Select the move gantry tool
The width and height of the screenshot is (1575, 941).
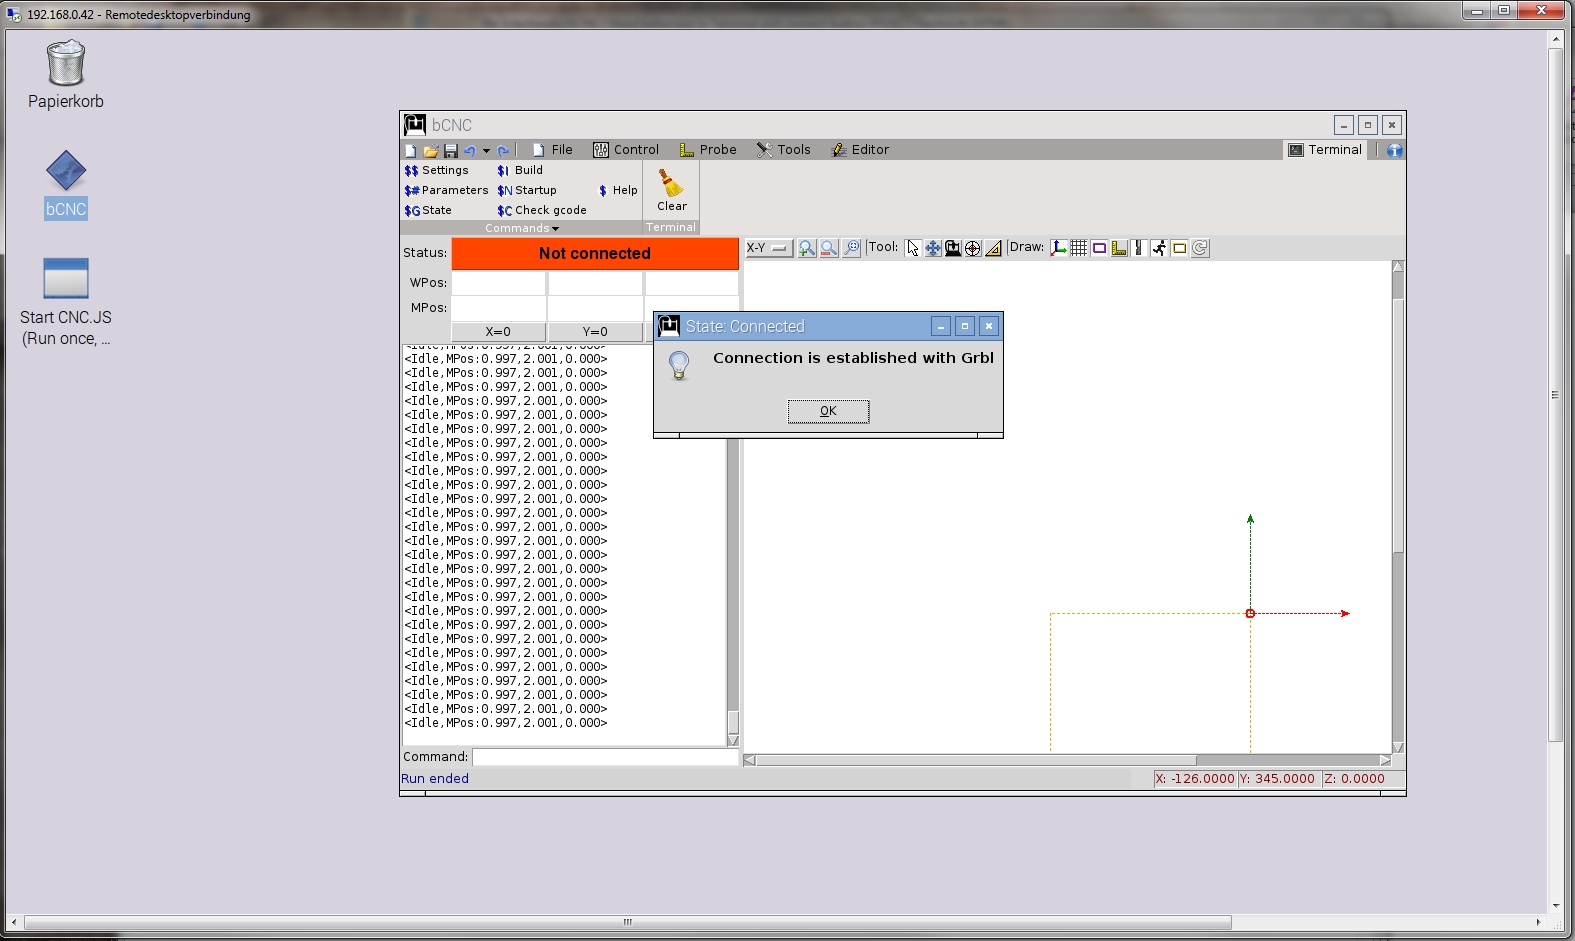tap(953, 248)
